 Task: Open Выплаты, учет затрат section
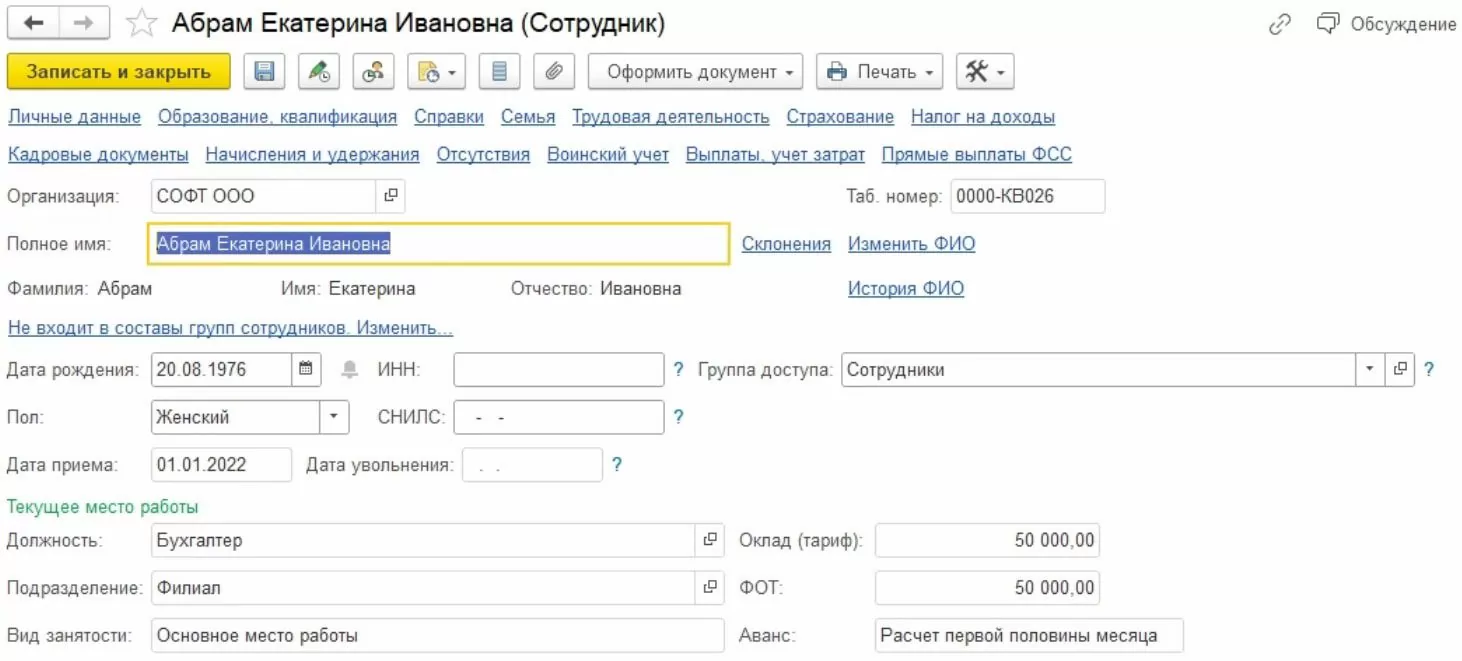(x=775, y=155)
